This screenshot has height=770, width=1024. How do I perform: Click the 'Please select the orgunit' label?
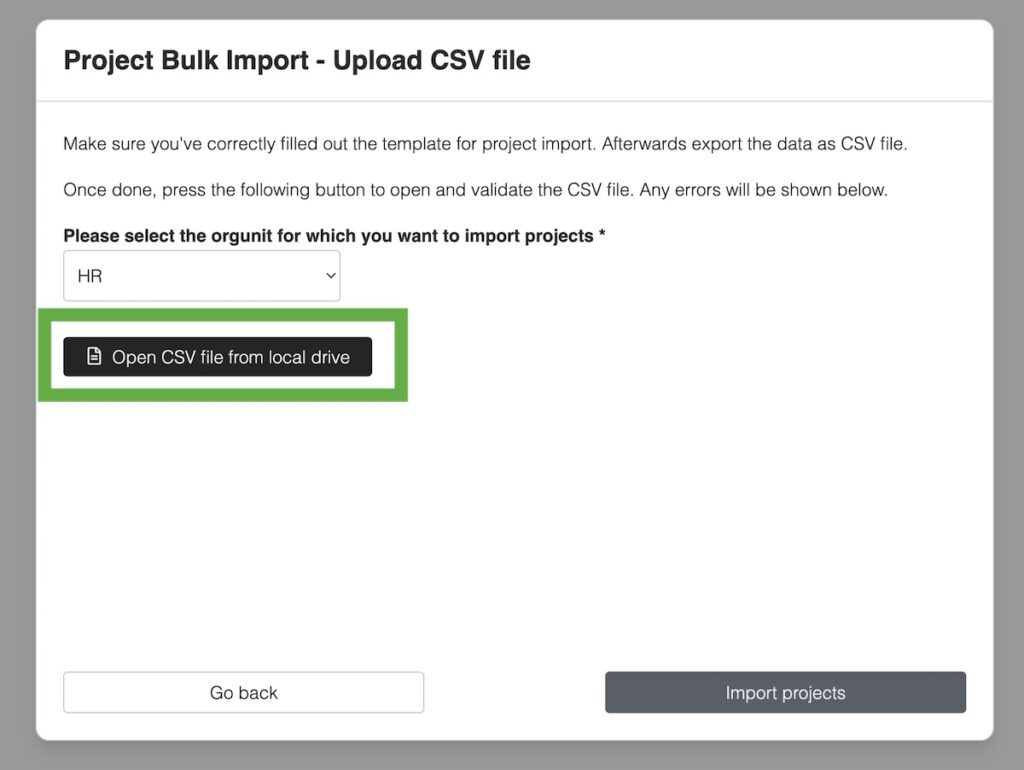pos(327,236)
